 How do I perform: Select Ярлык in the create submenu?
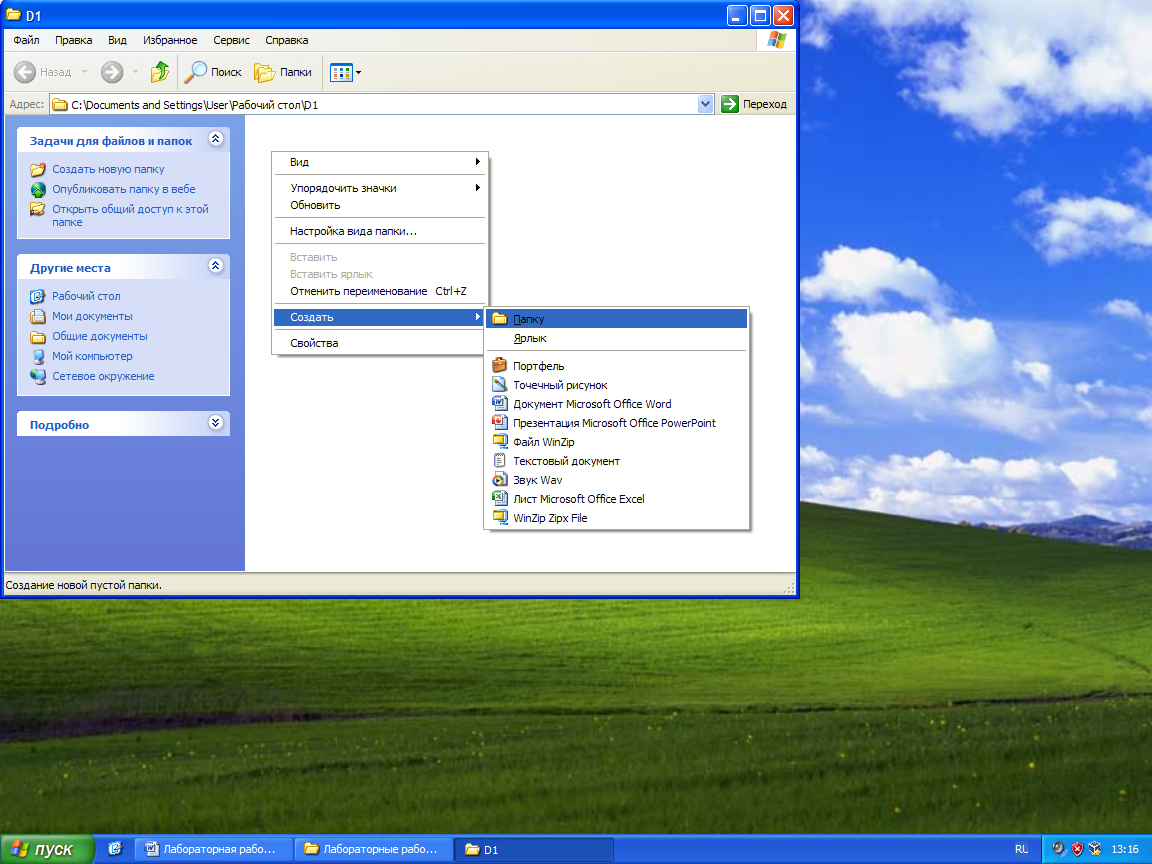click(616, 338)
